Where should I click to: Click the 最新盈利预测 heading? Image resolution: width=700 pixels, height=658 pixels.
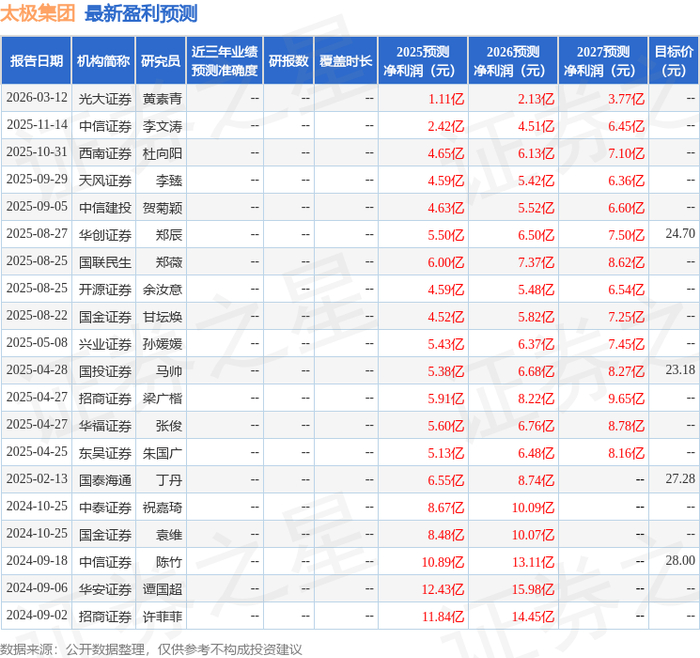pos(141,13)
